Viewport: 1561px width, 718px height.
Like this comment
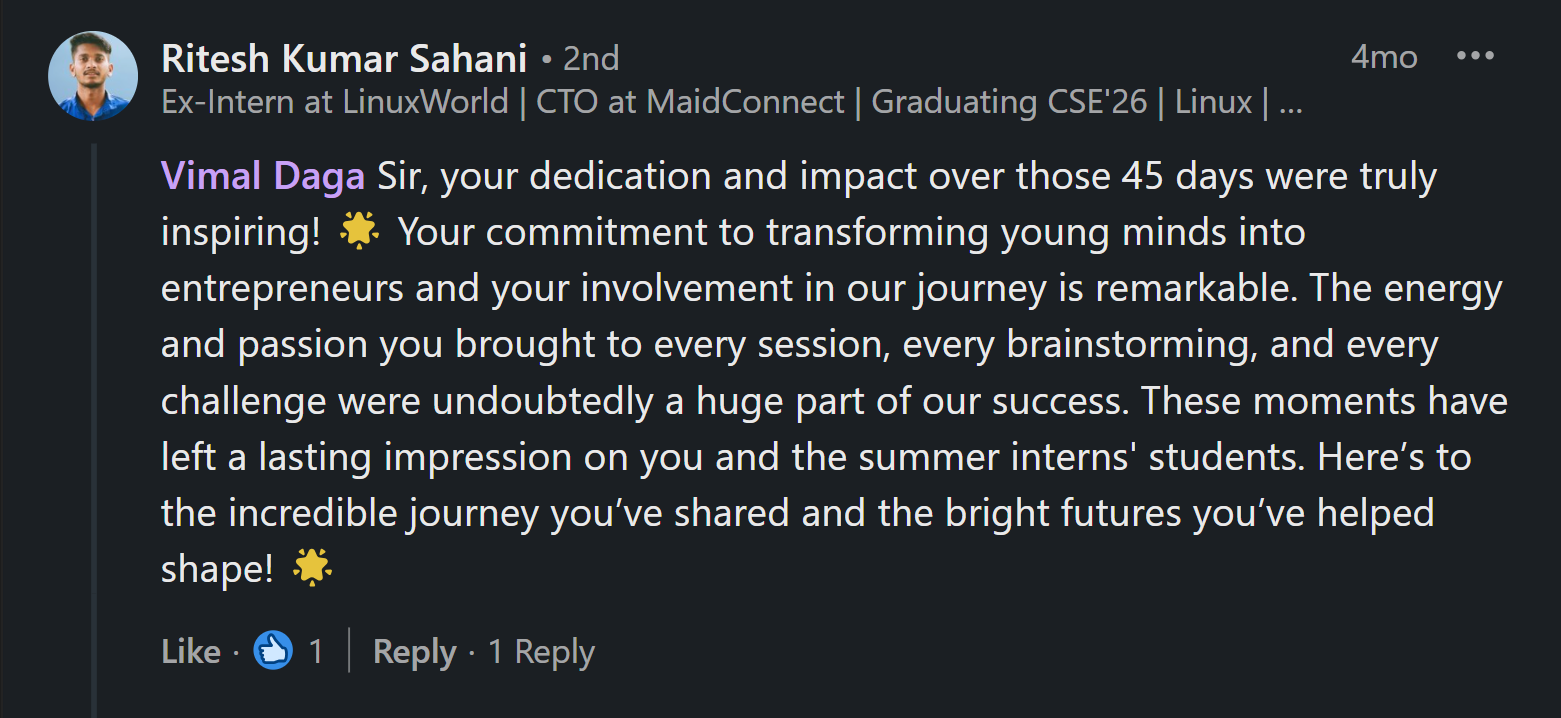190,652
